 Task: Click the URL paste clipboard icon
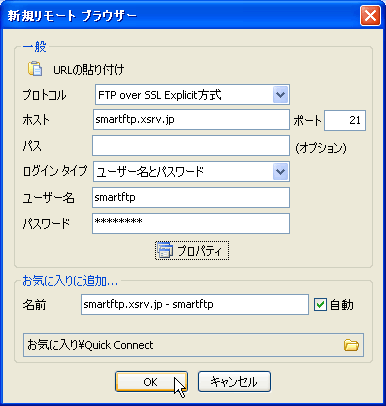pyautogui.click(x=35, y=69)
